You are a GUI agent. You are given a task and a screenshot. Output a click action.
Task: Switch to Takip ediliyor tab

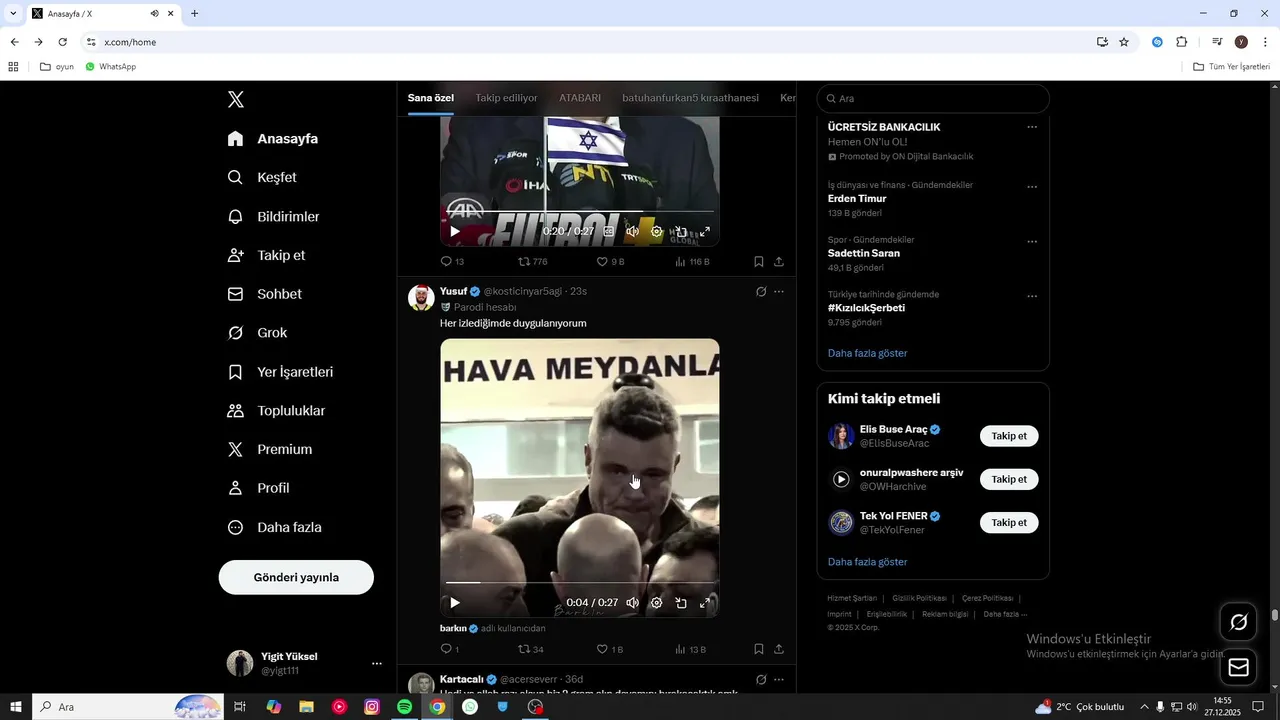pyautogui.click(x=506, y=98)
